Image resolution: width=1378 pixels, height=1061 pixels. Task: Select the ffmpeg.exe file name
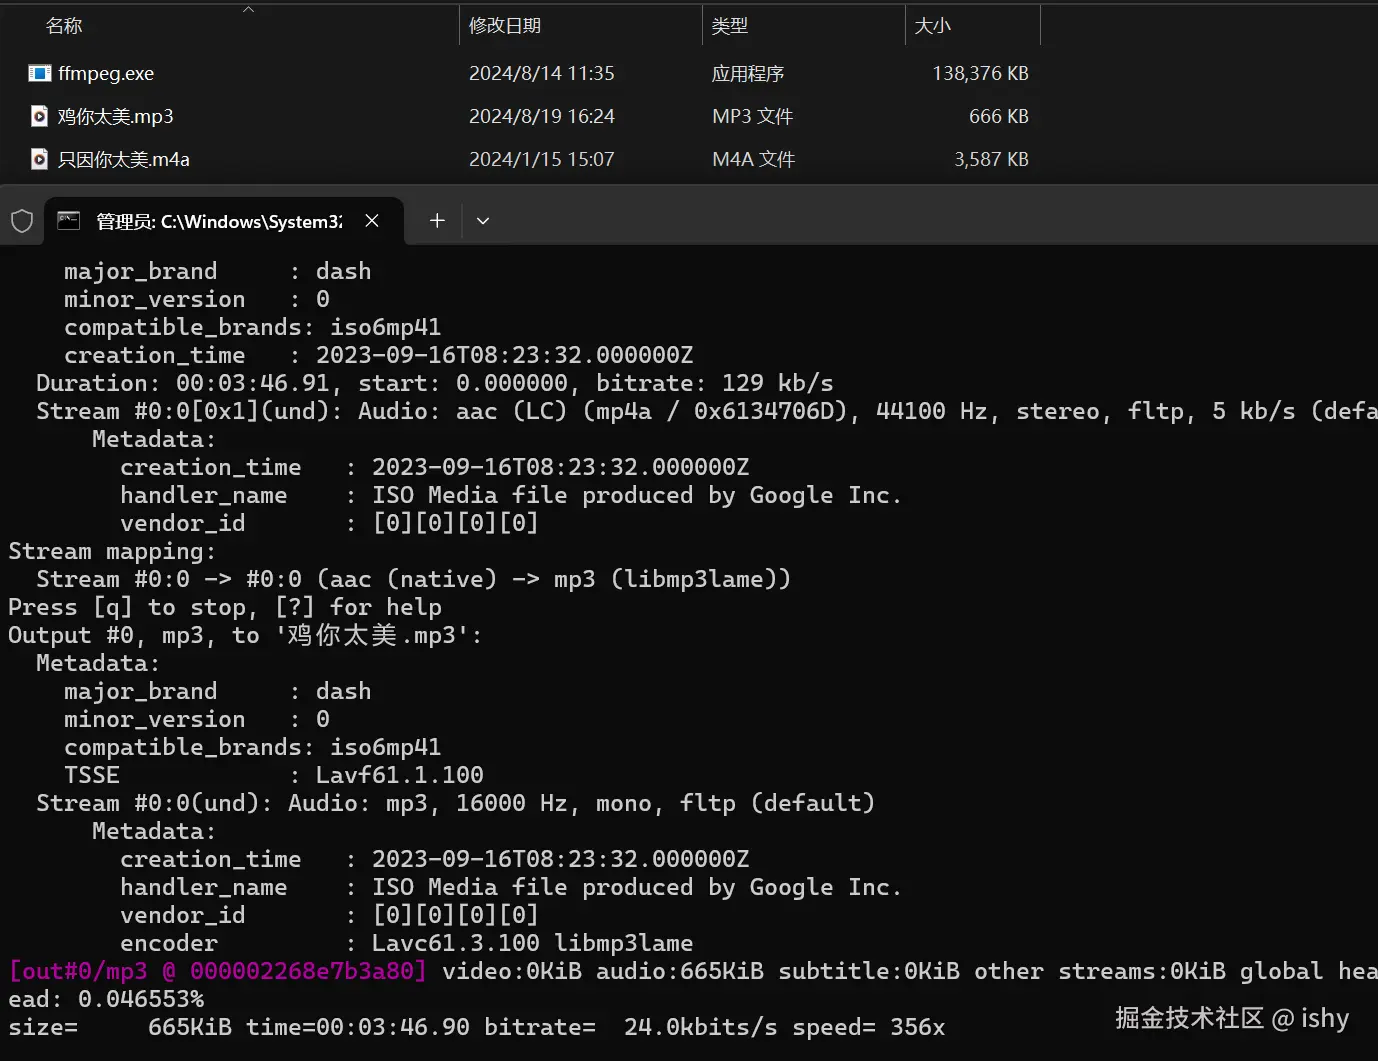point(106,73)
